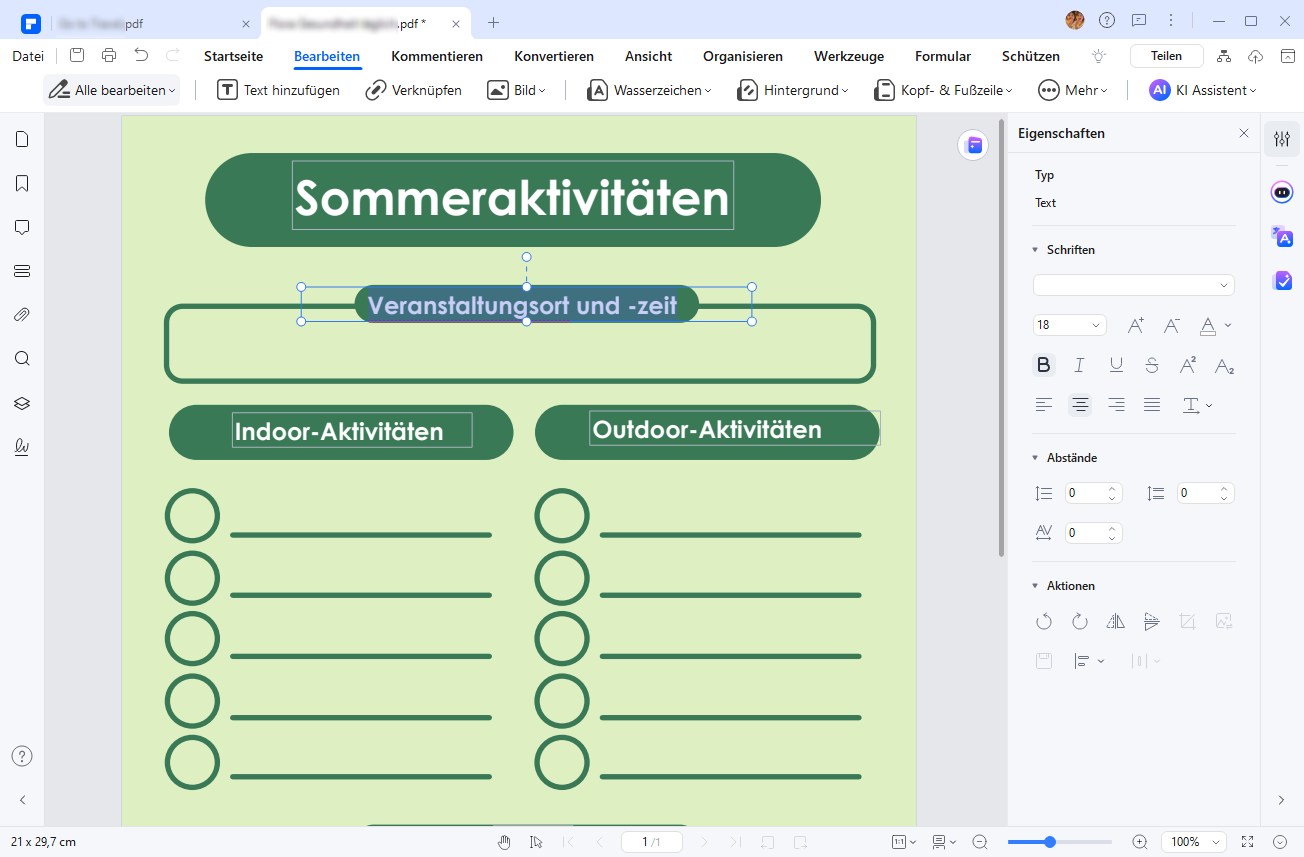Toggle Underline formatting
Viewport: 1304px width, 857px height.
pyautogui.click(x=1116, y=365)
